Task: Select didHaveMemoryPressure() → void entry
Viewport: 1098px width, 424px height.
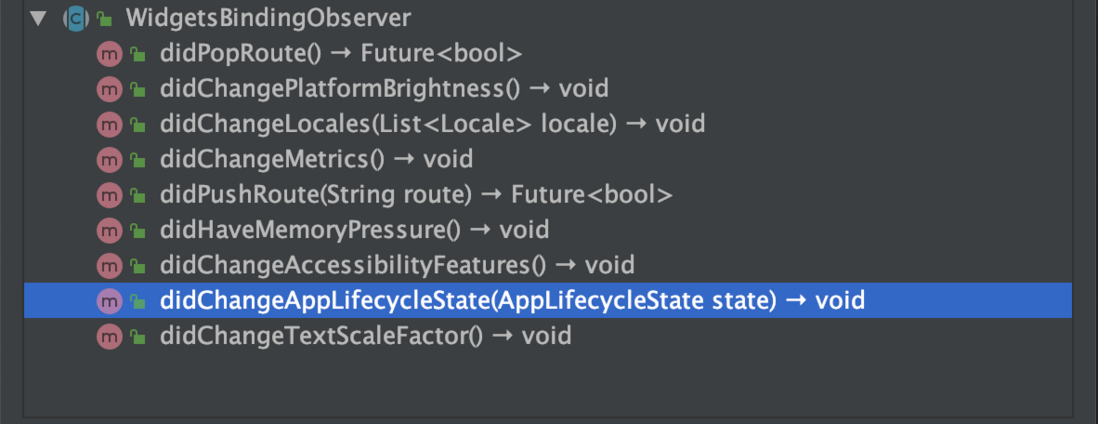Action: [x=354, y=230]
